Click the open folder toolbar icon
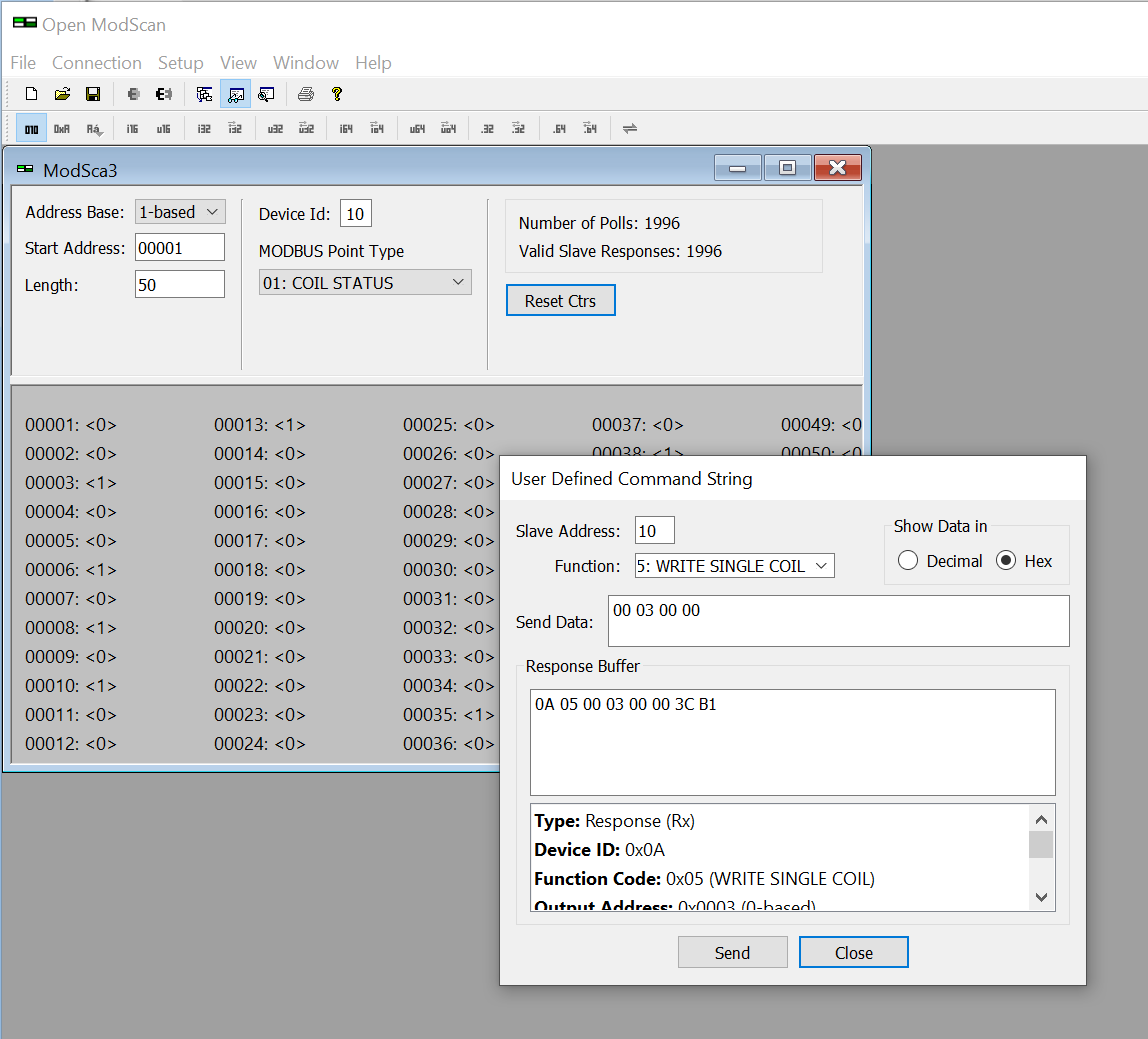The image size is (1148, 1039). [62, 94]
